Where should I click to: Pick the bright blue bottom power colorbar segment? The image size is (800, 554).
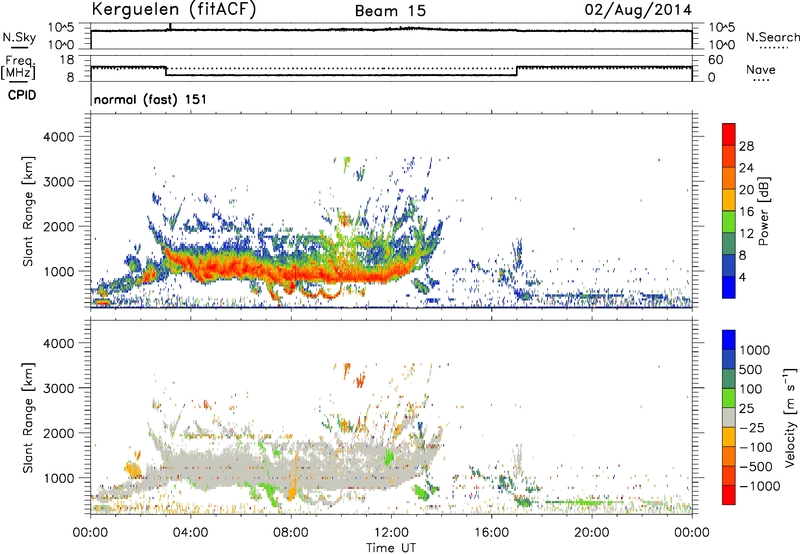[729, 287]
